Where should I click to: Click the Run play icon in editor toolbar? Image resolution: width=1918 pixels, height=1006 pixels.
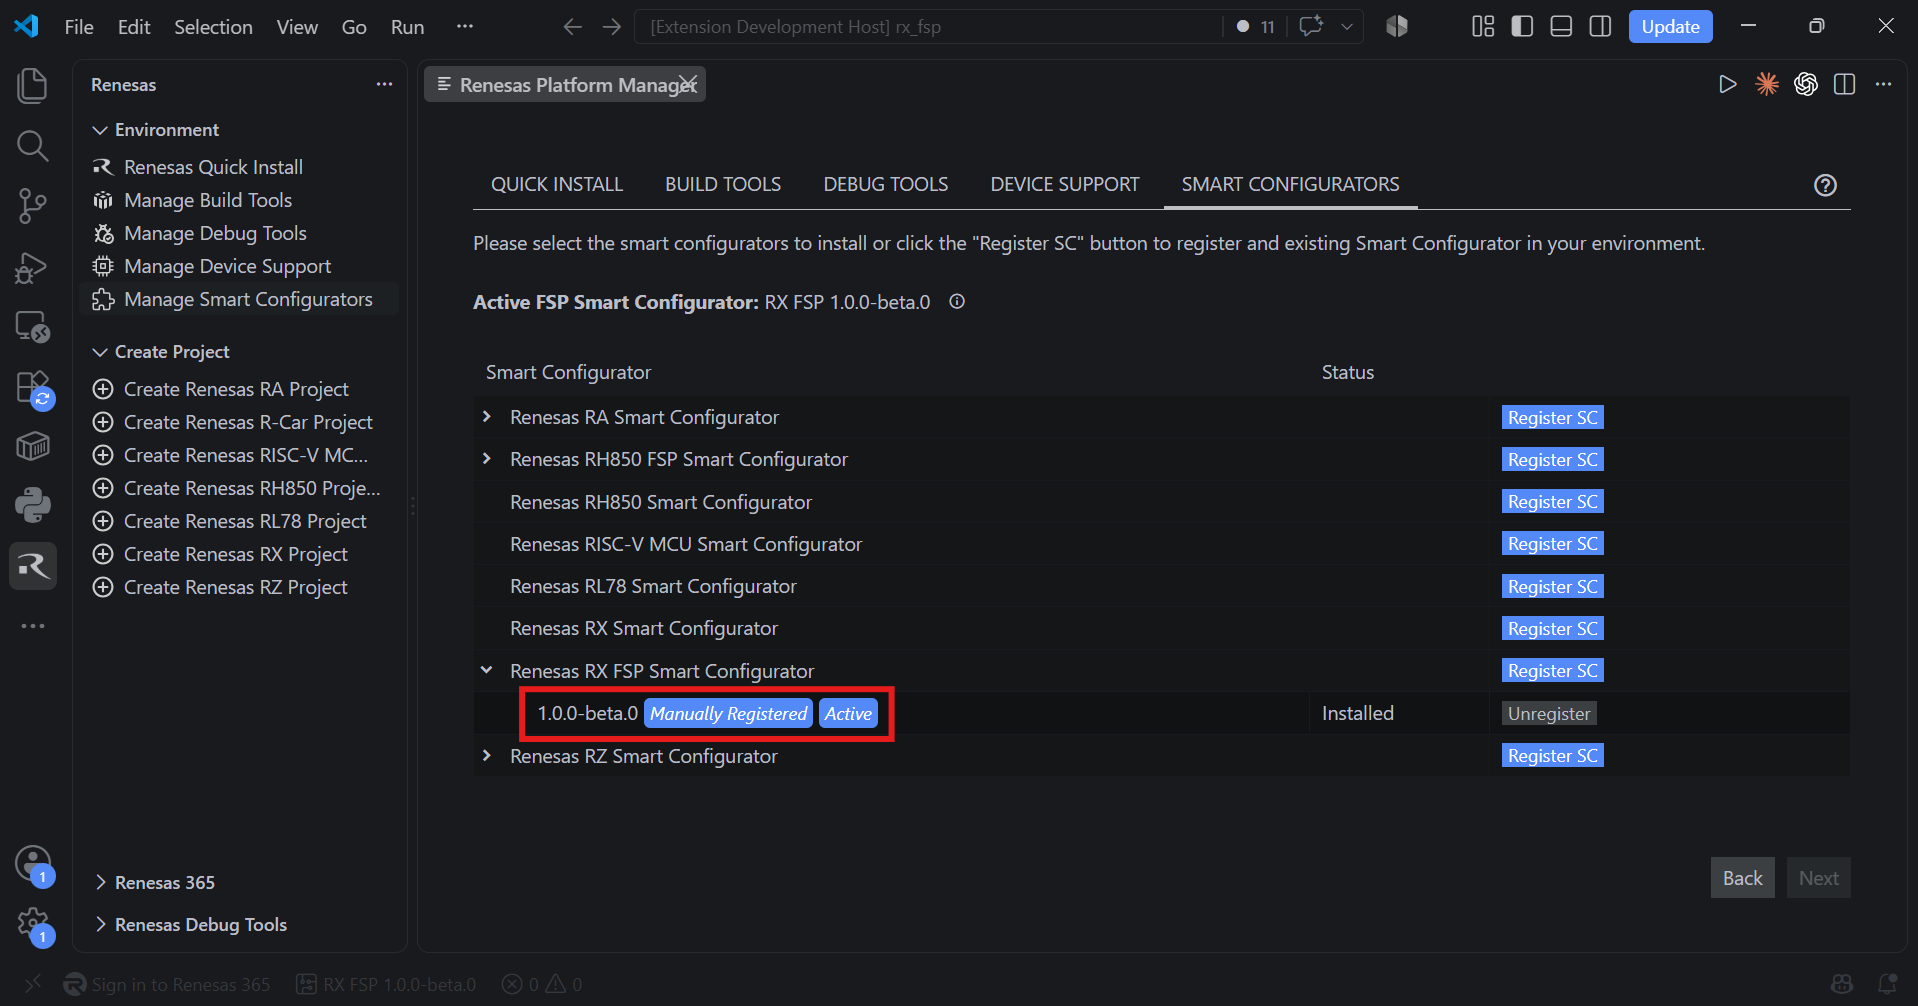pos(1727,85)
